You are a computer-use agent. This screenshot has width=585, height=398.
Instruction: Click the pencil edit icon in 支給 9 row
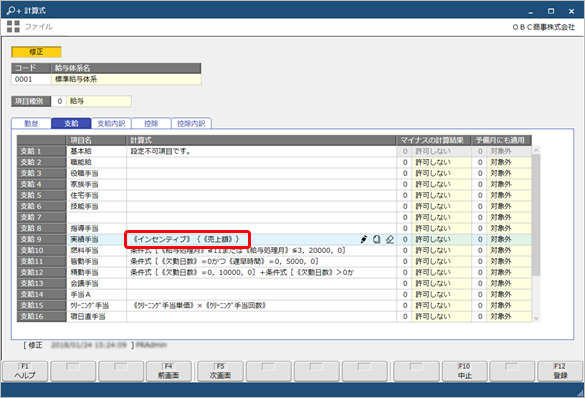click(x=364, y=239)
